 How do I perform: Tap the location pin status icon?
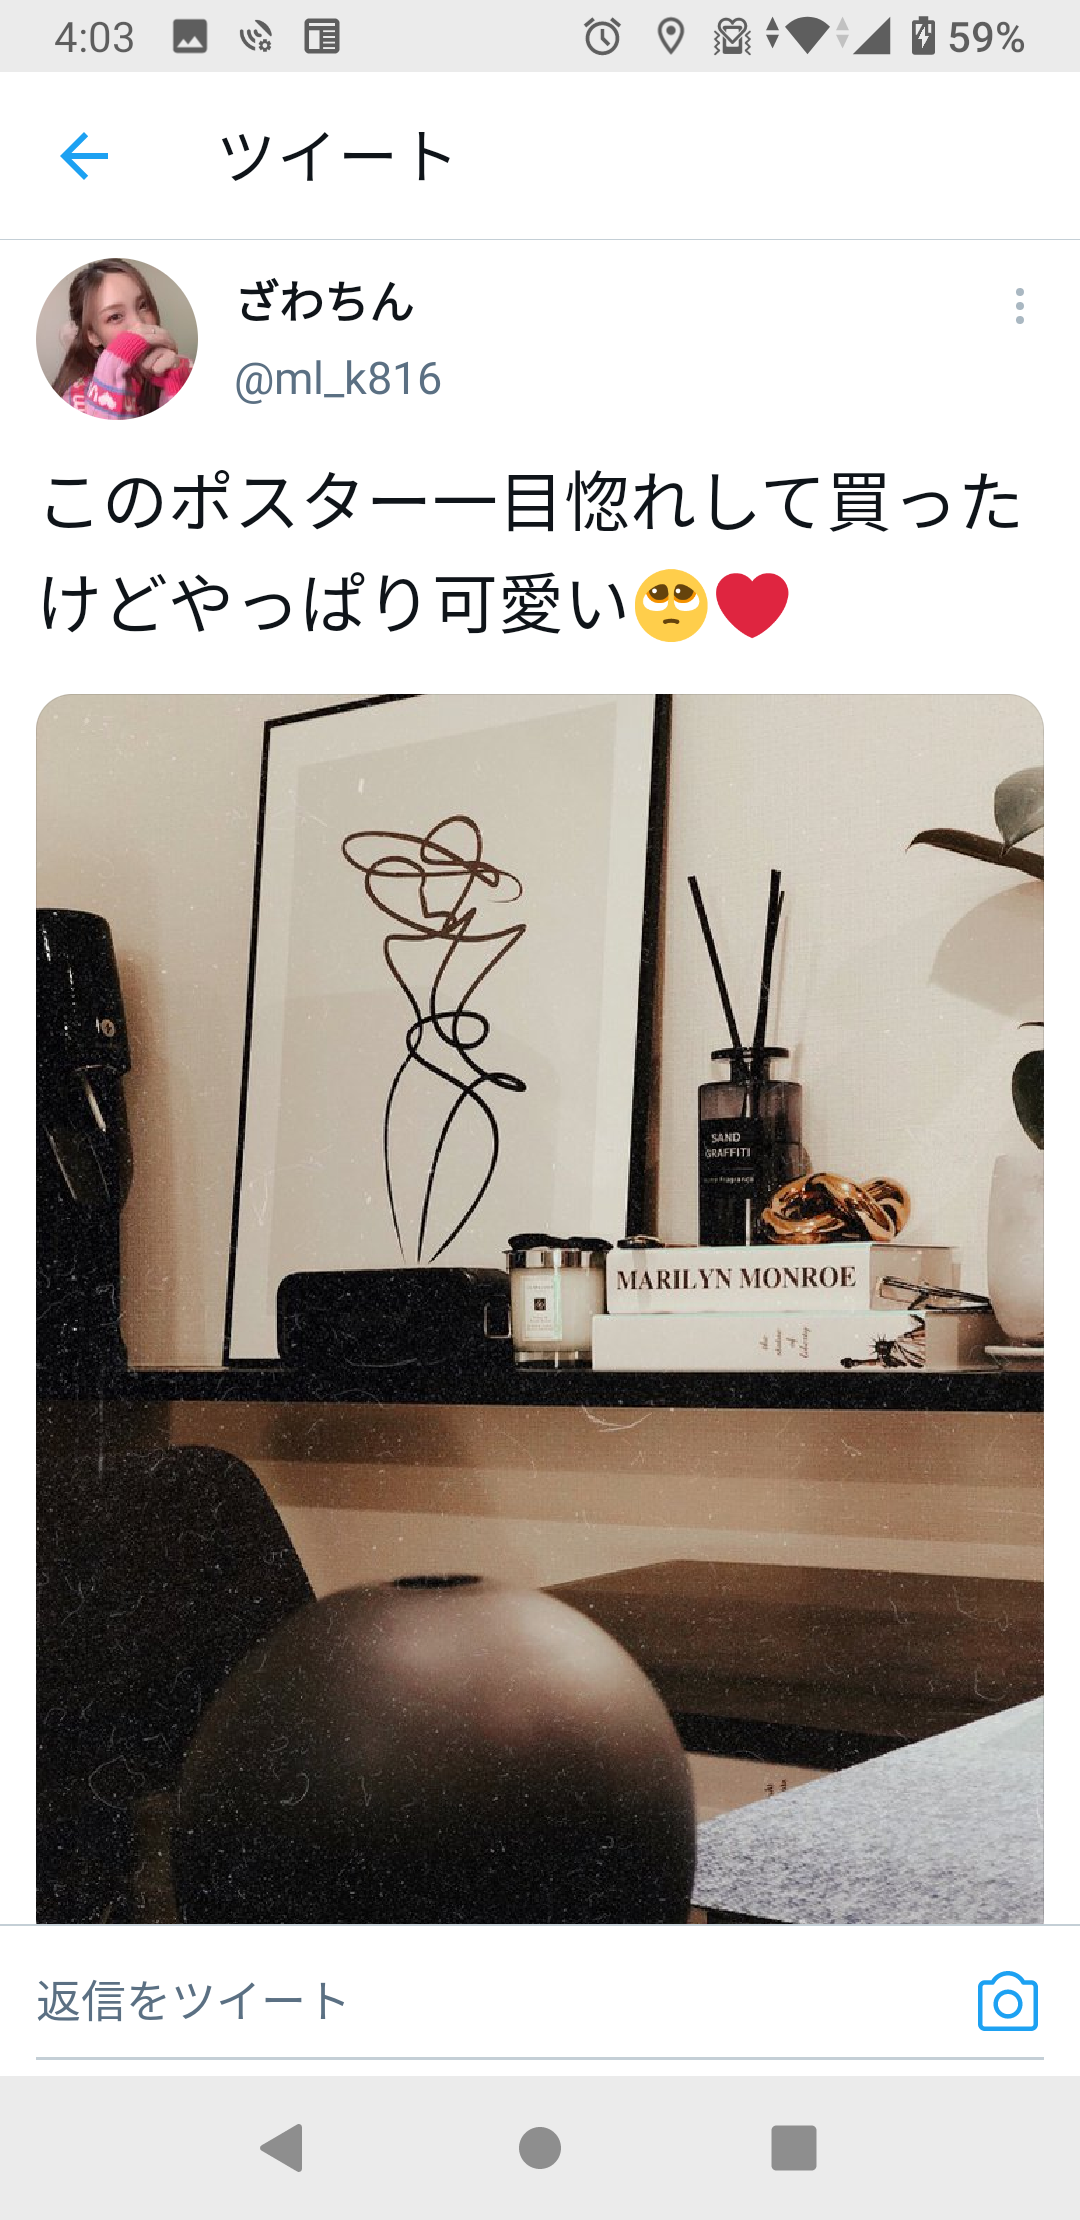[x=670, y=37]
